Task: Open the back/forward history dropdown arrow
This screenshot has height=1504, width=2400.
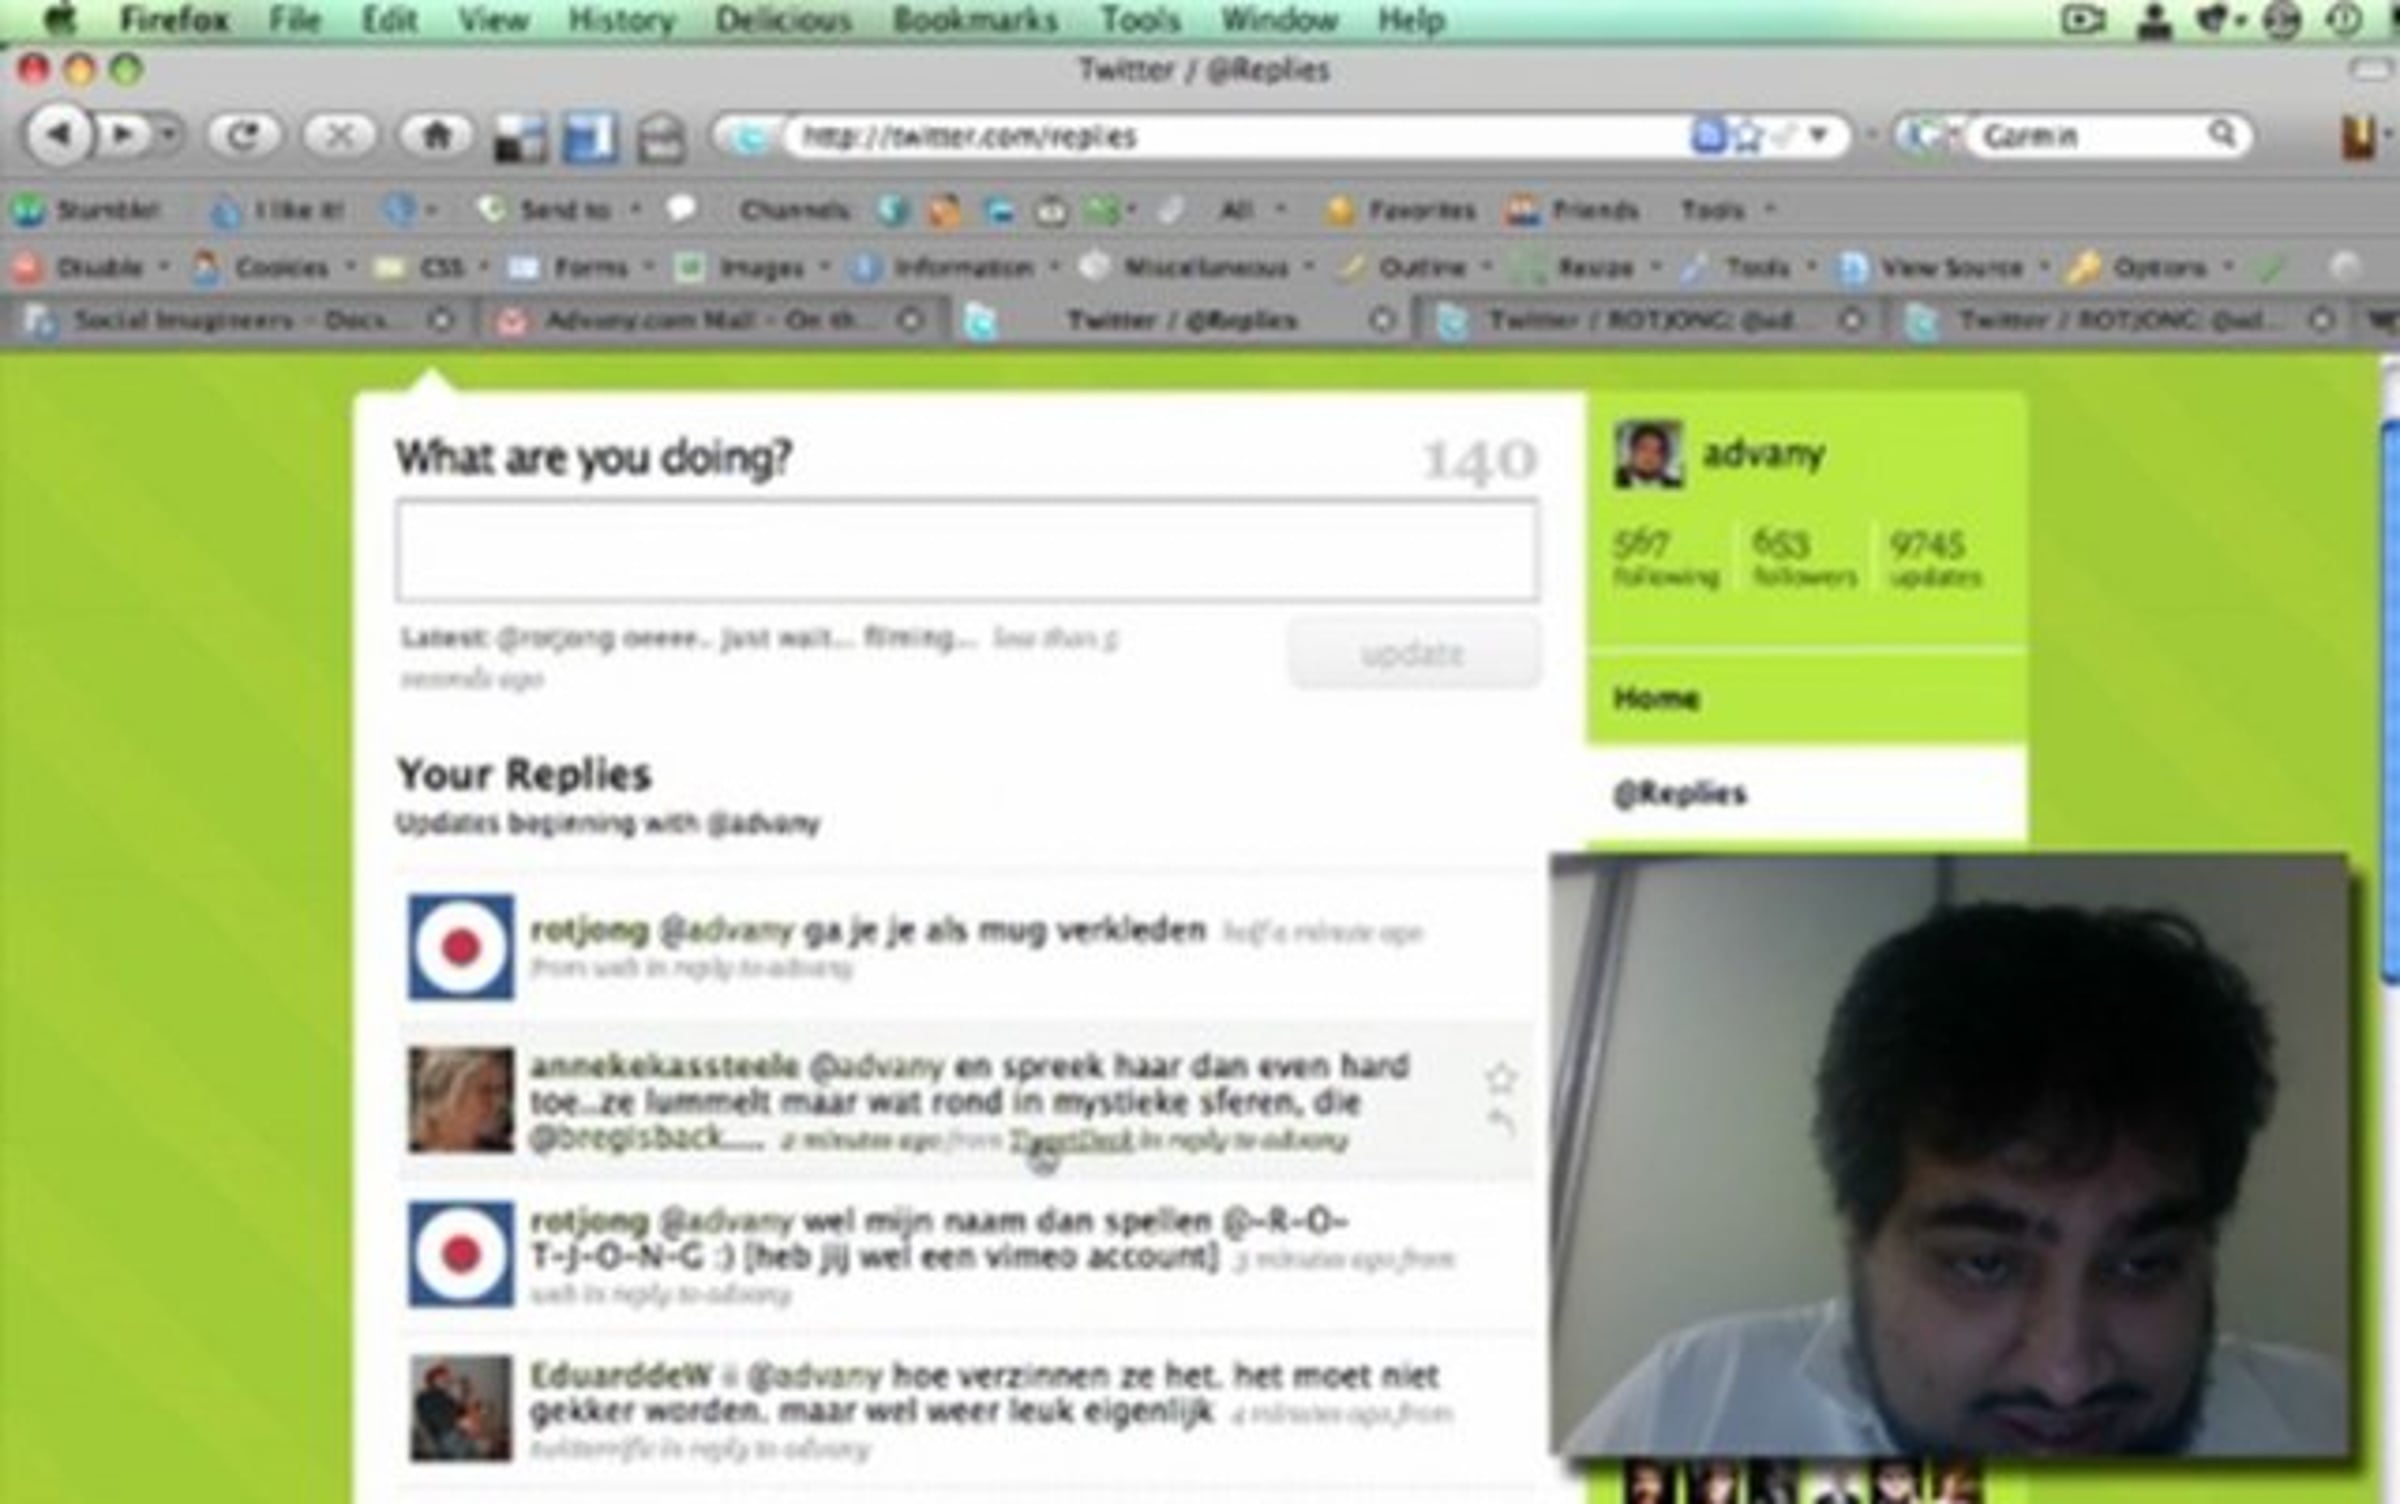Action: click(169, 134)
